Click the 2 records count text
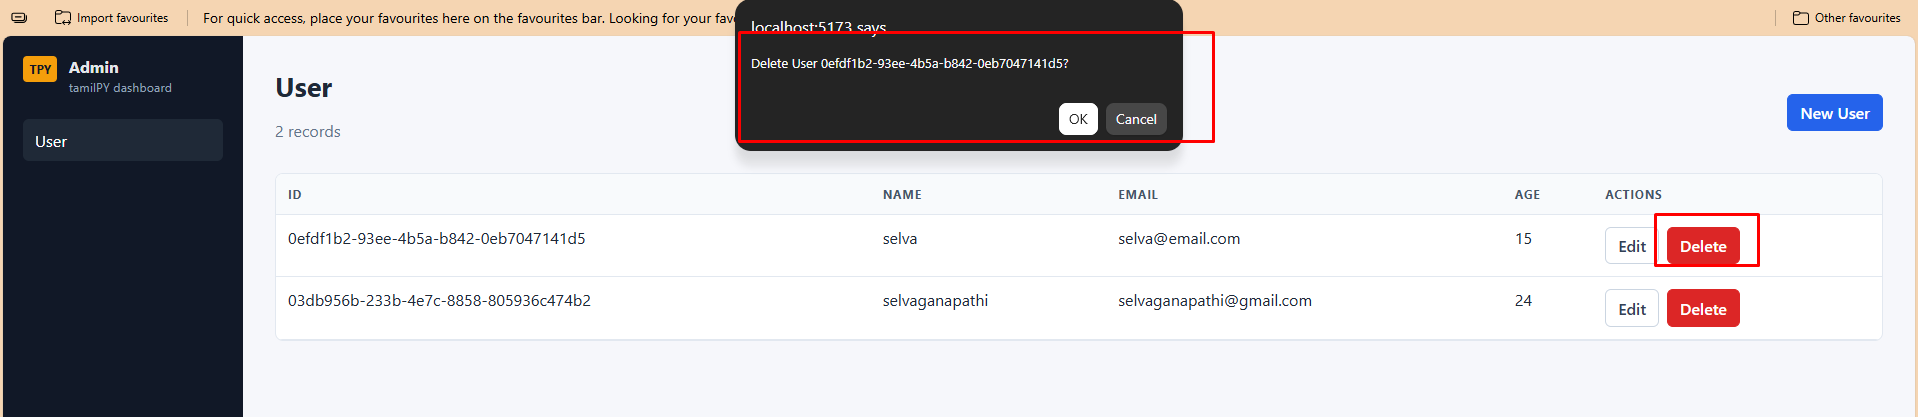This screenshot has height=417, width=1918. (308, 131)
